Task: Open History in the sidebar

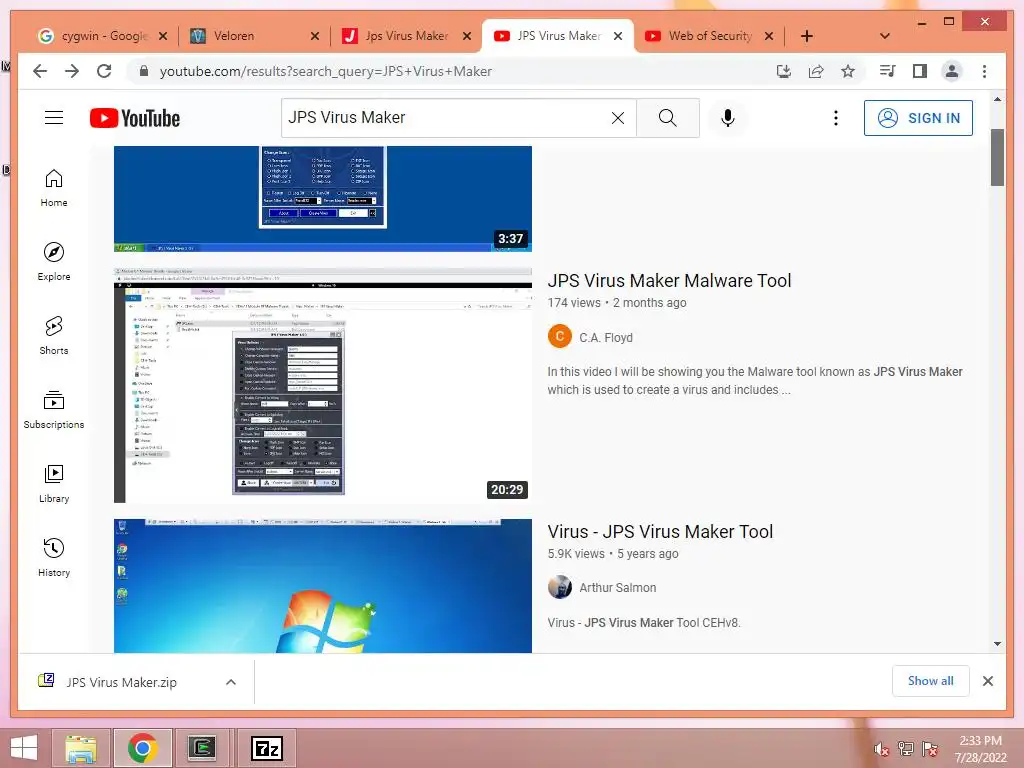Action: [x=54, y=557]
